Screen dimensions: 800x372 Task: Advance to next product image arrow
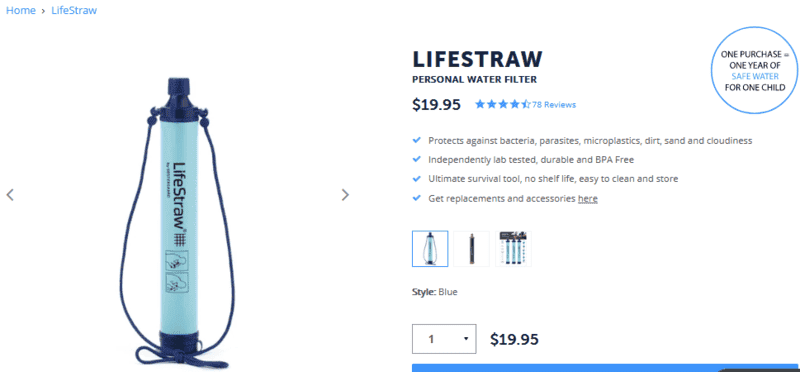pyautogui.click(x=345, y=195)
